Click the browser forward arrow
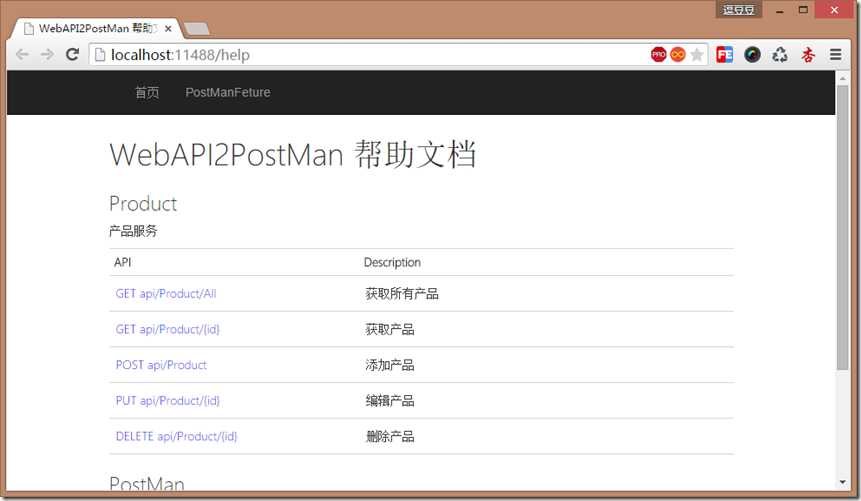Viewport: 861px width, 501px height. [x=47, y=54]
